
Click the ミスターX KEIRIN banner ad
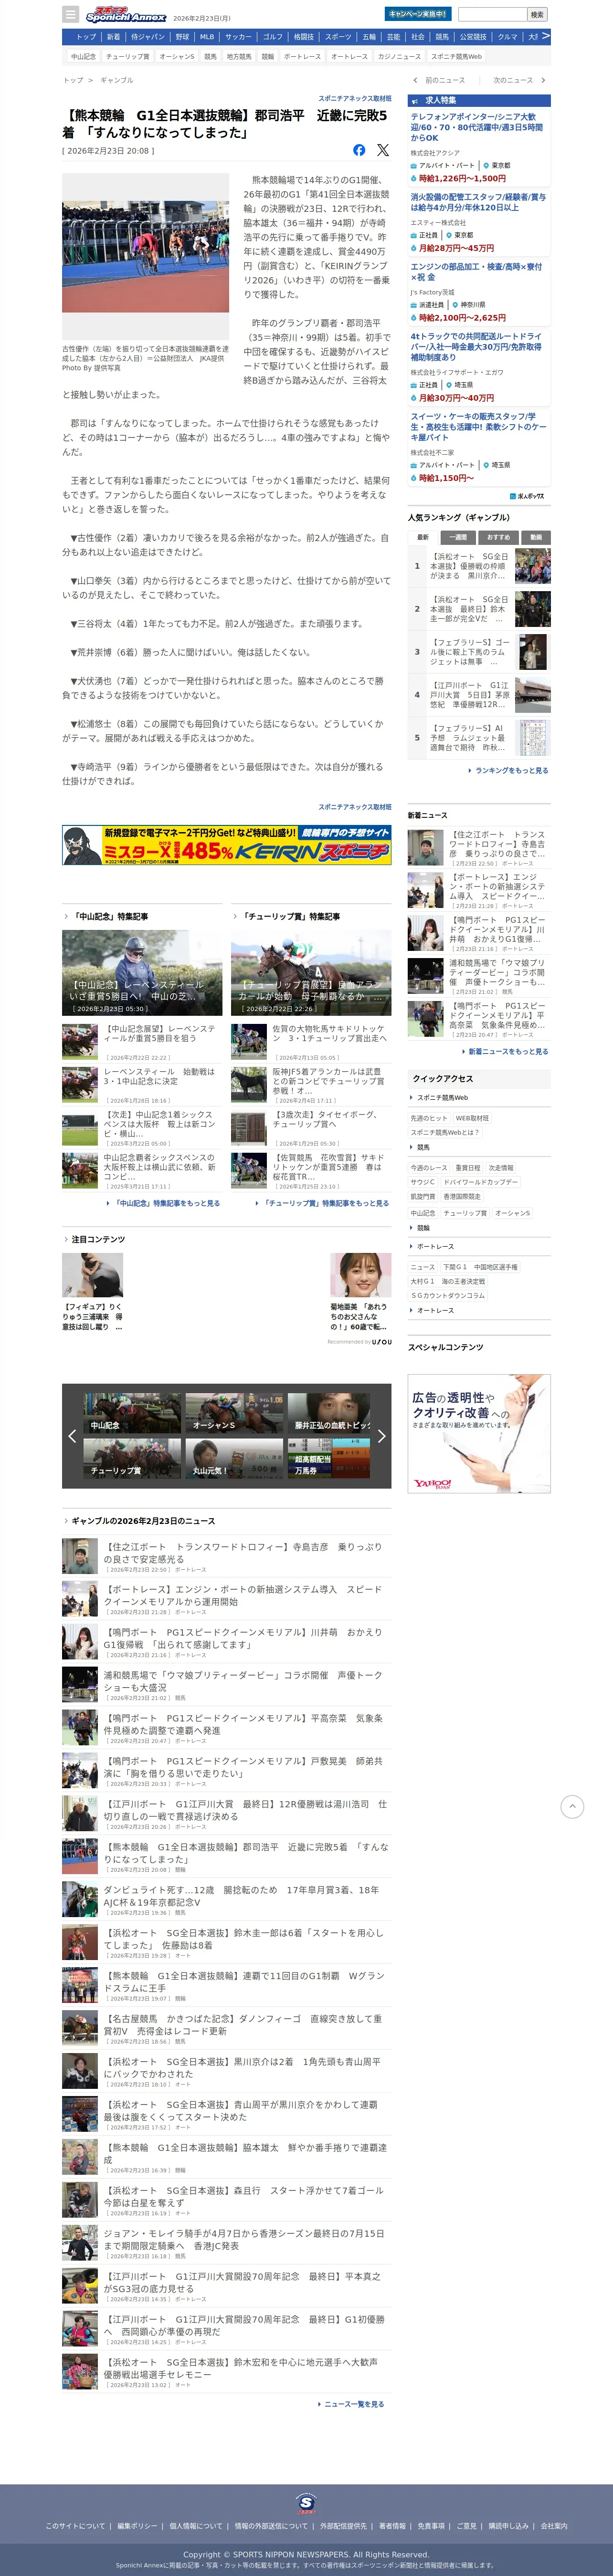point(226,845)
